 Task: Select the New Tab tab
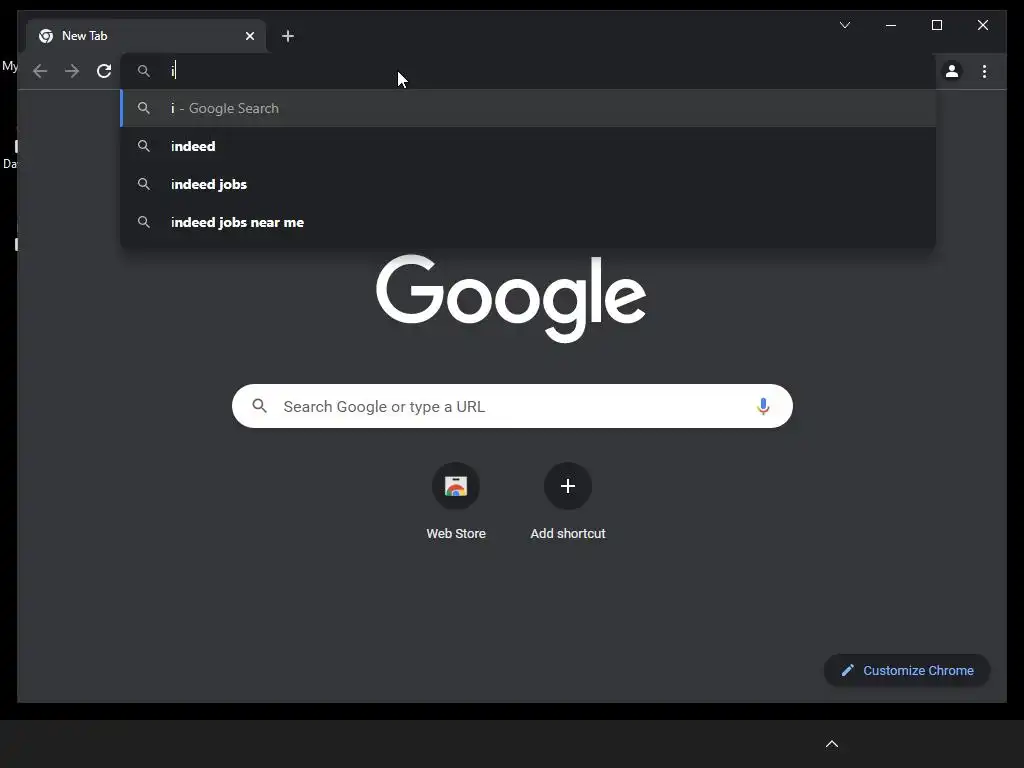tap(146, 36)
